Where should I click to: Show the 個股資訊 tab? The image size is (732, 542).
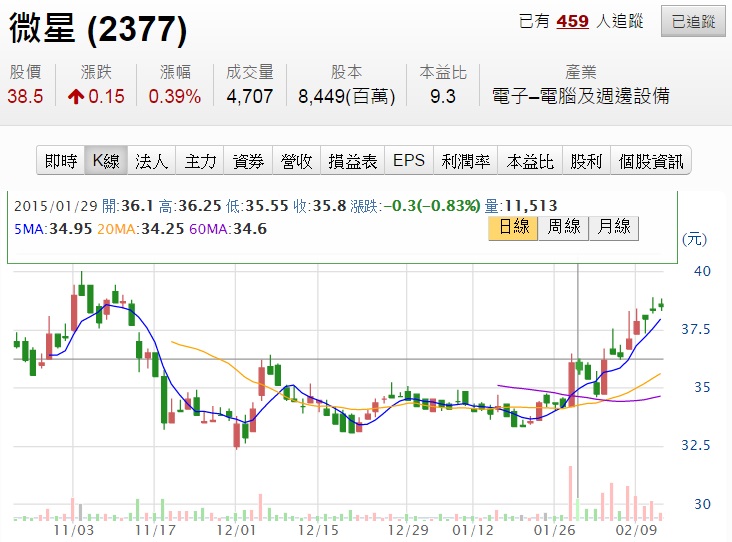[x=651, y=161]
